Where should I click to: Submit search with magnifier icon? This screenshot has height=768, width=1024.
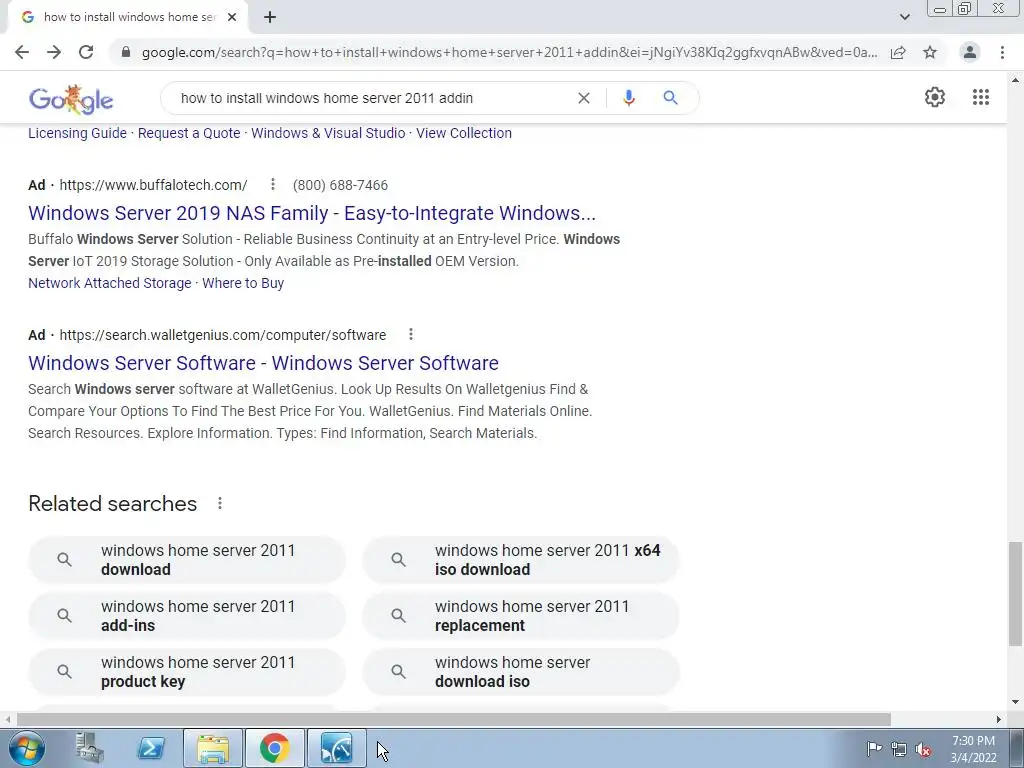point(670,98)
